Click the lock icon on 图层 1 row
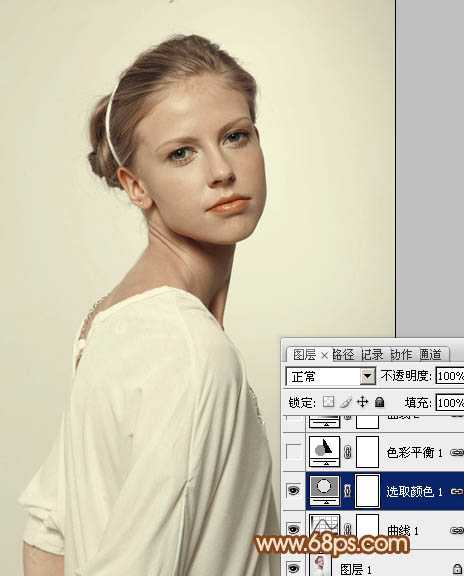 (457, 568)
